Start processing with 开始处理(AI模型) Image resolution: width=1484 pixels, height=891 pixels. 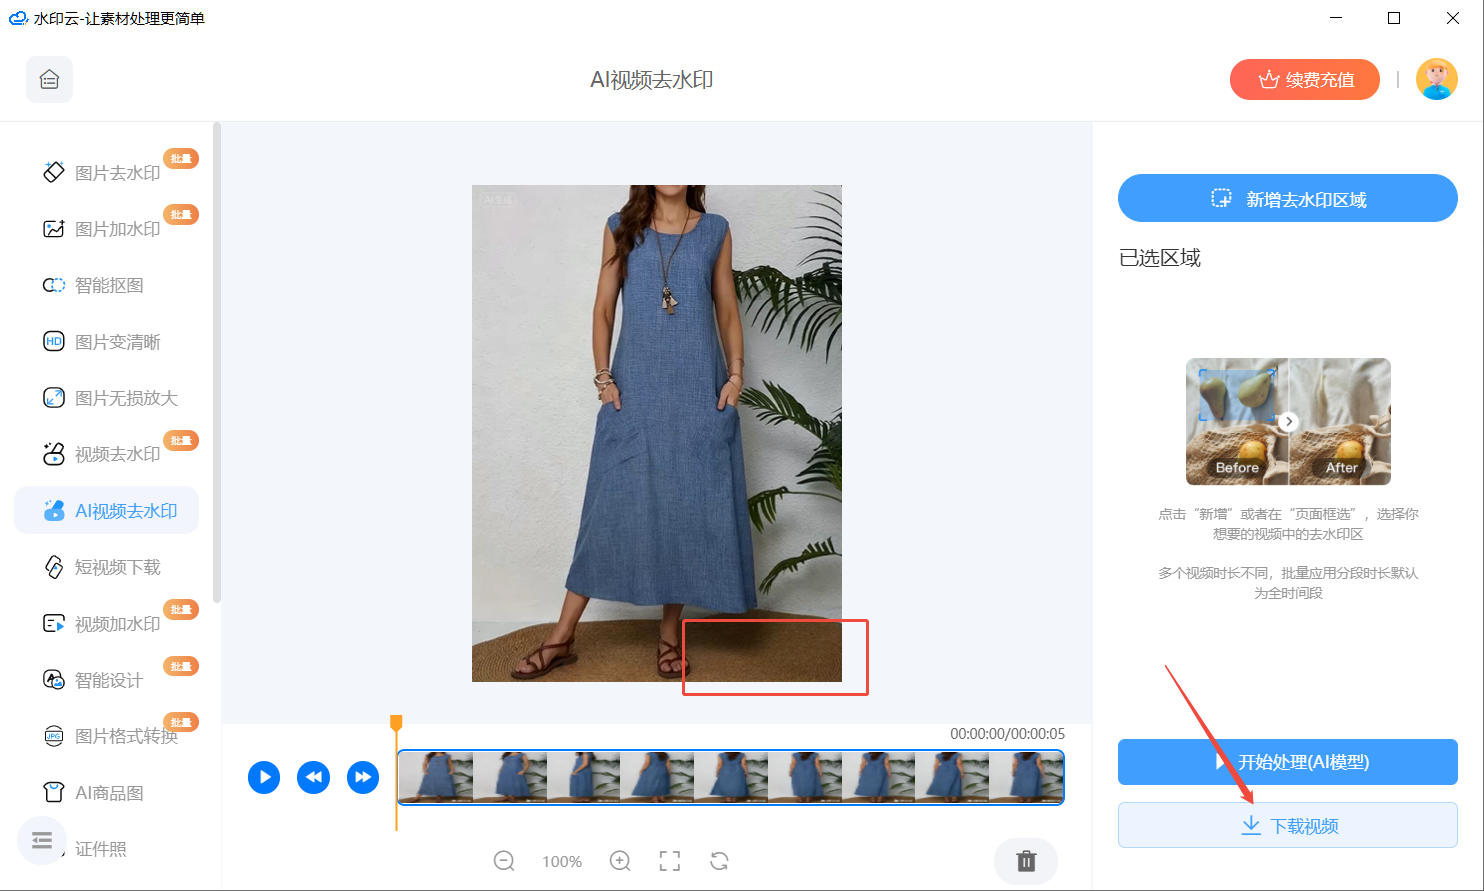click(x=1288, y=762)
